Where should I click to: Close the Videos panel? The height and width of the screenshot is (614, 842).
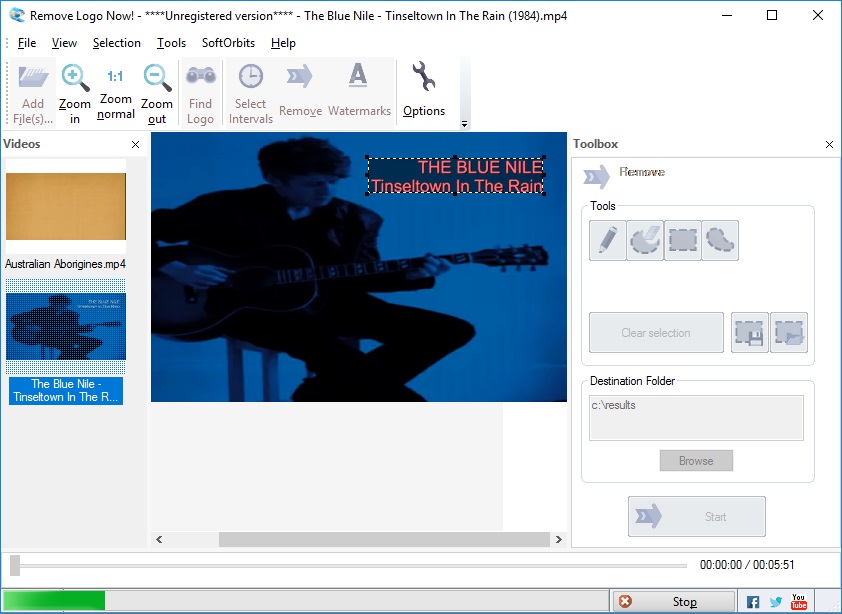(135, 144)
